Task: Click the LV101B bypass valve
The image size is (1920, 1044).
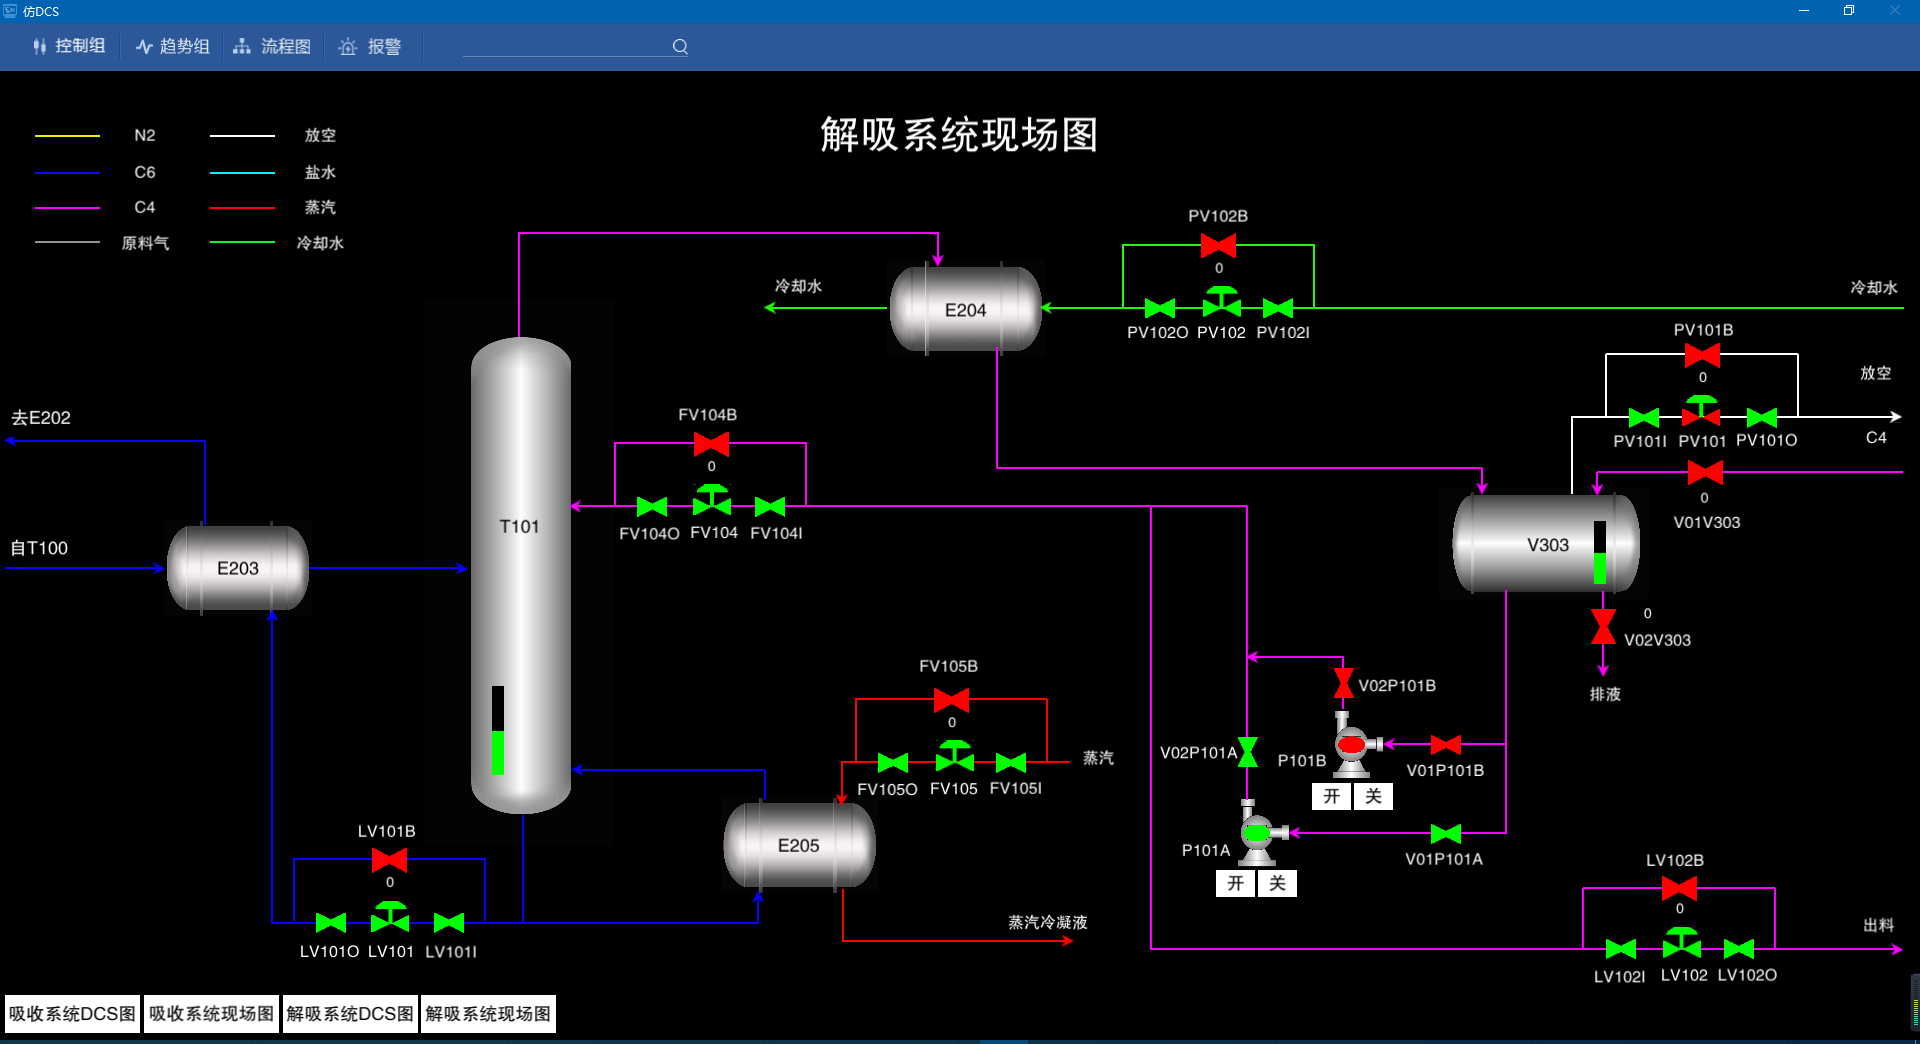Action: click(389, 860)
